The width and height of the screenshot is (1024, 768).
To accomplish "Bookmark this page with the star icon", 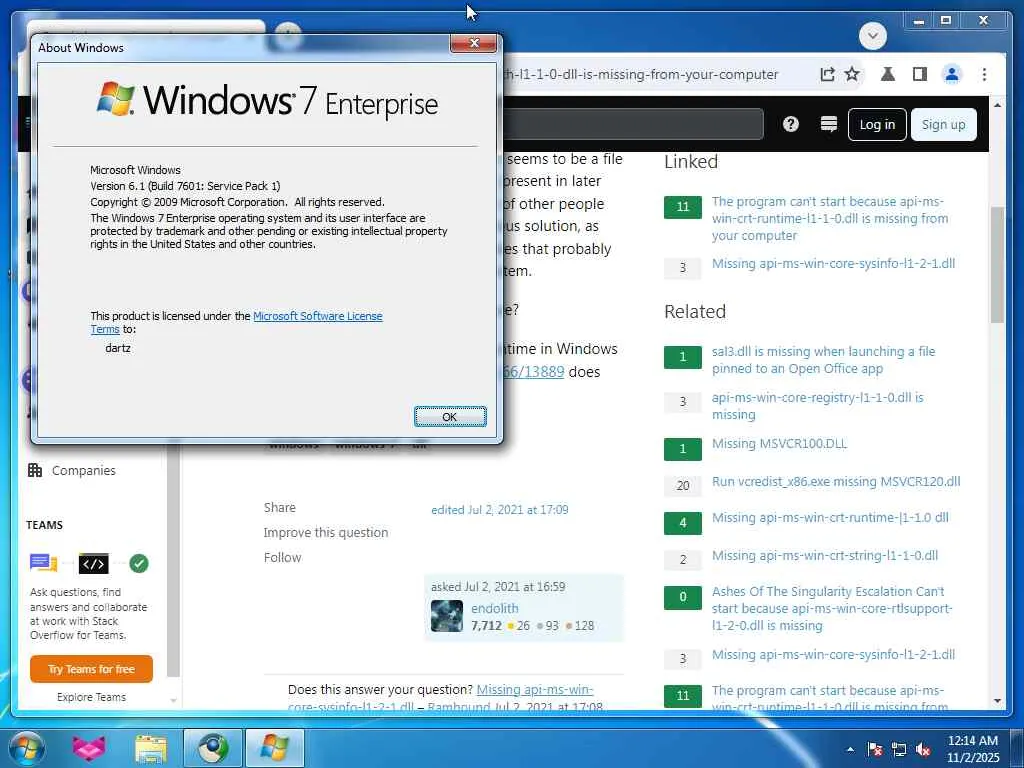I will 852,74.
